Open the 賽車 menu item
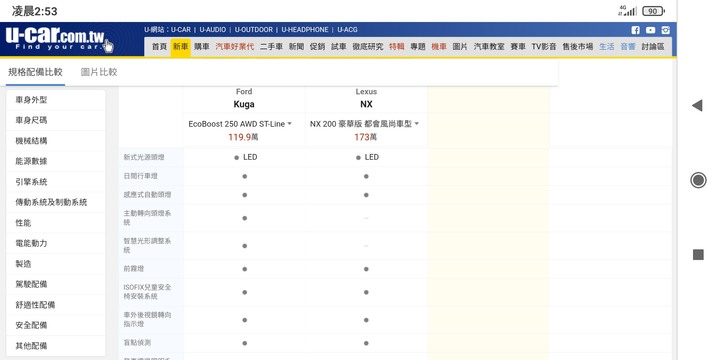This screenshot has height=360, width=720. [518, 47]
